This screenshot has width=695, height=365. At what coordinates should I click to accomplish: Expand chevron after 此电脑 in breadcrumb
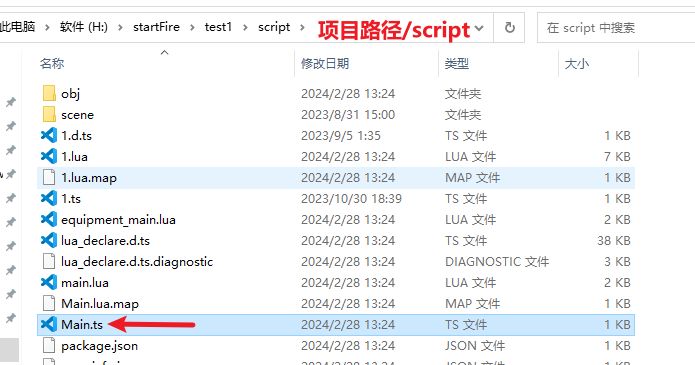47,27
